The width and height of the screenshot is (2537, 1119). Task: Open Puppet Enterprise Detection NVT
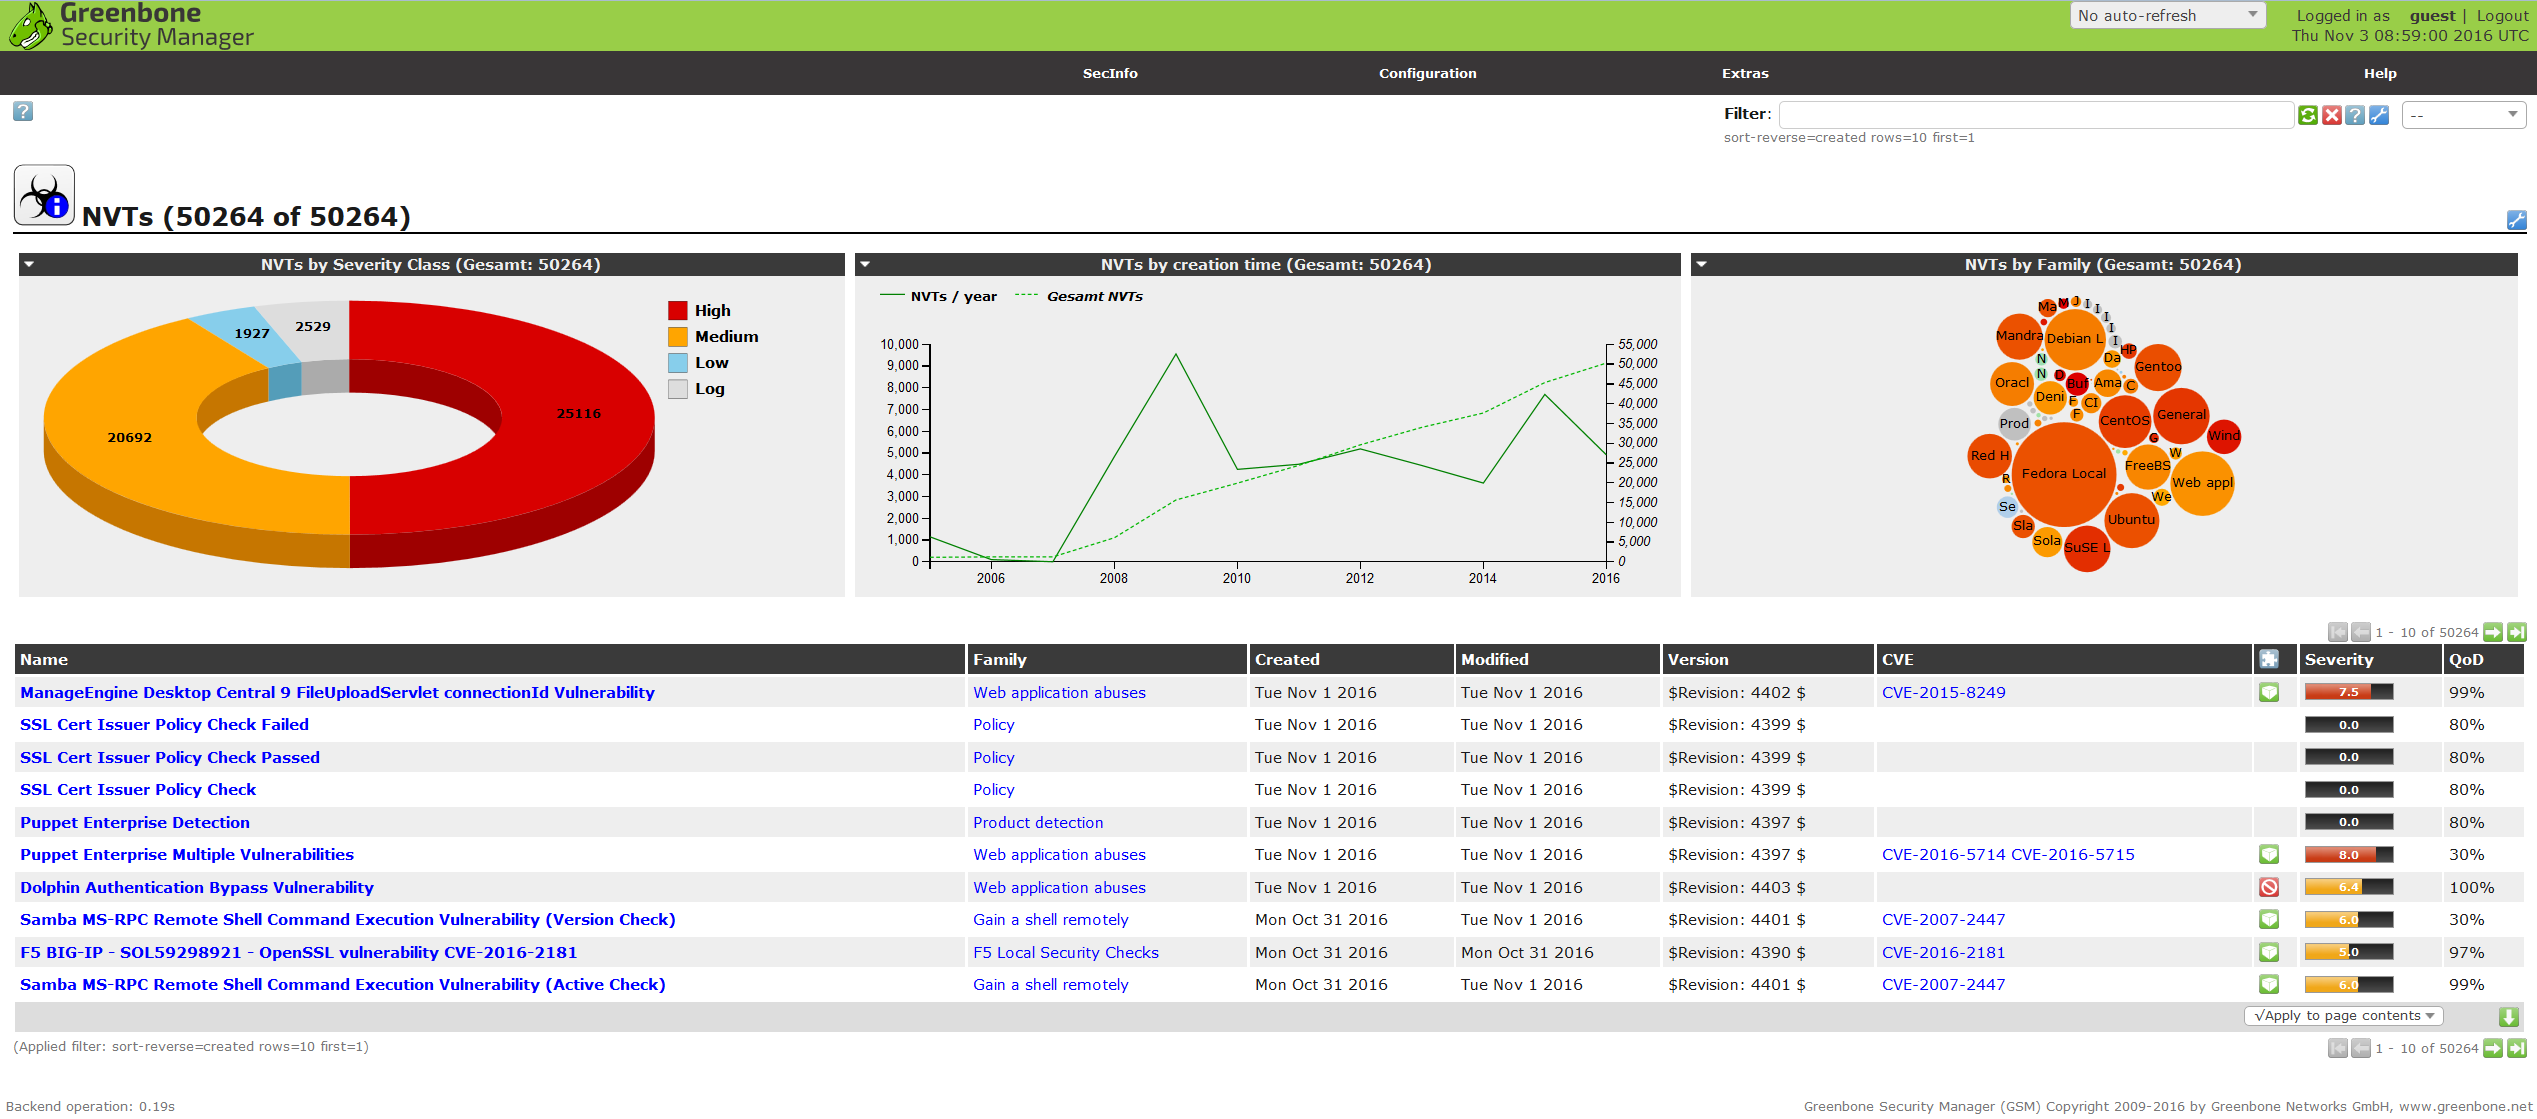pos(135,822)
